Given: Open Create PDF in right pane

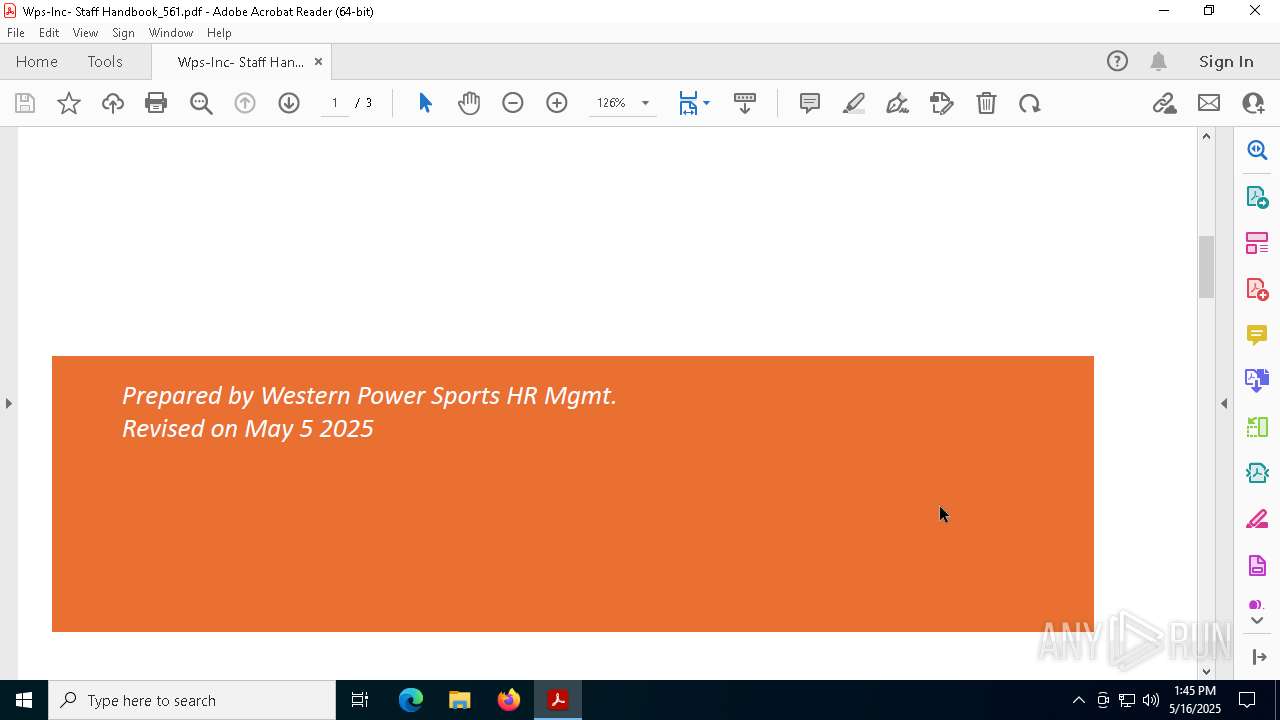Looking at the screenshot, I should pyautogui.click(x=1257, y=289).
